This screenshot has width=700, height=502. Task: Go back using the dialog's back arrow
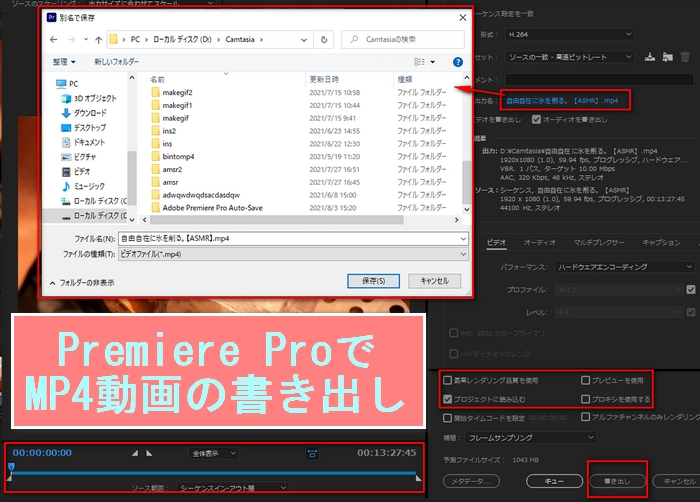[54, 40]
